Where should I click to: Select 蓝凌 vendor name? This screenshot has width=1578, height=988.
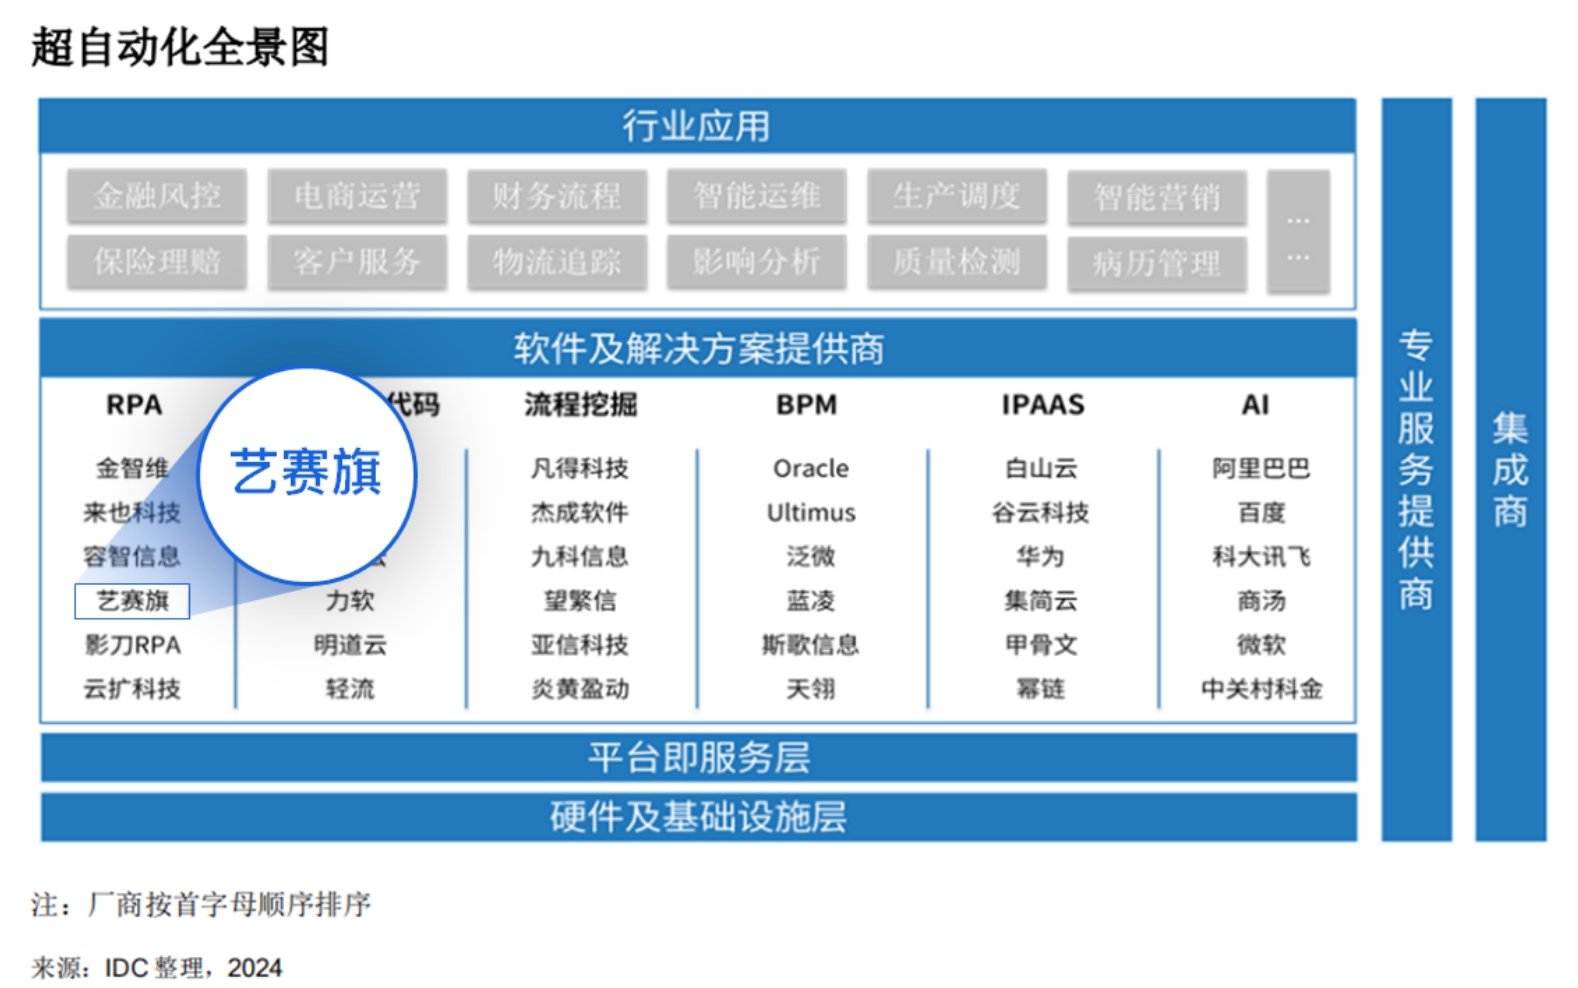click(811, 601)
